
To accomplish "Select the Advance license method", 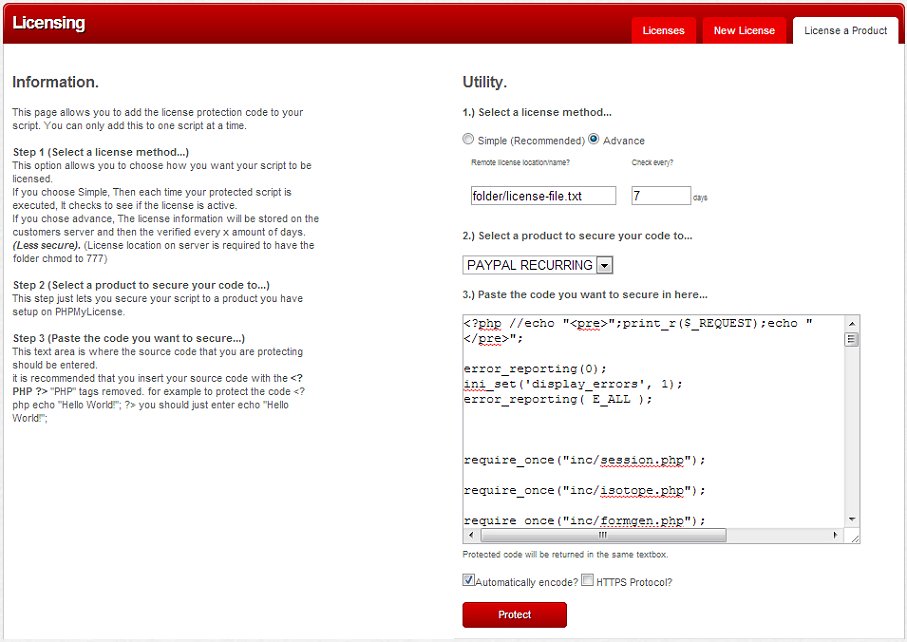I will pos(594,140).
